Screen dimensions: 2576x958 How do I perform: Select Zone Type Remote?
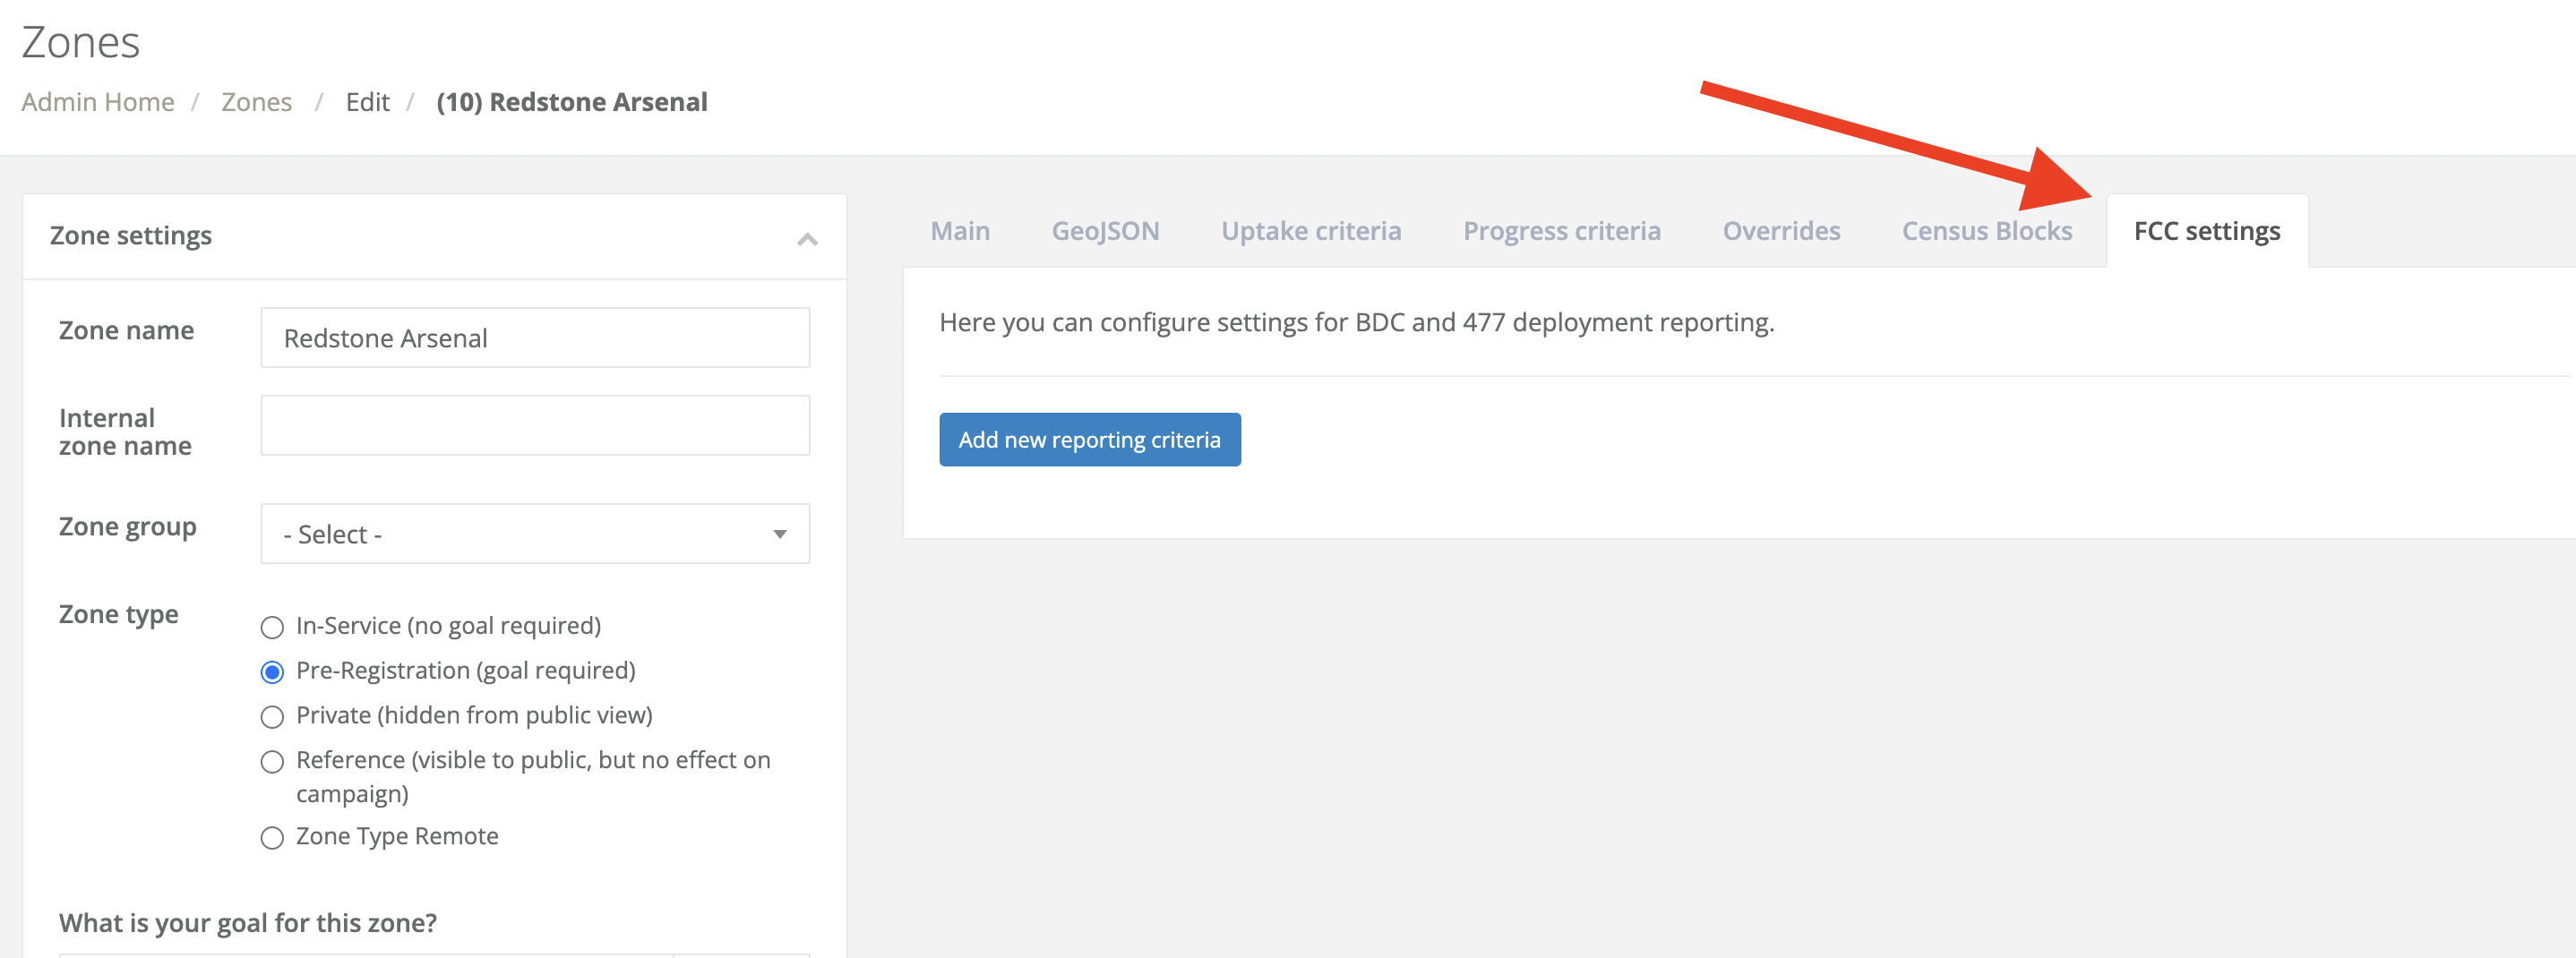[271, 838]
